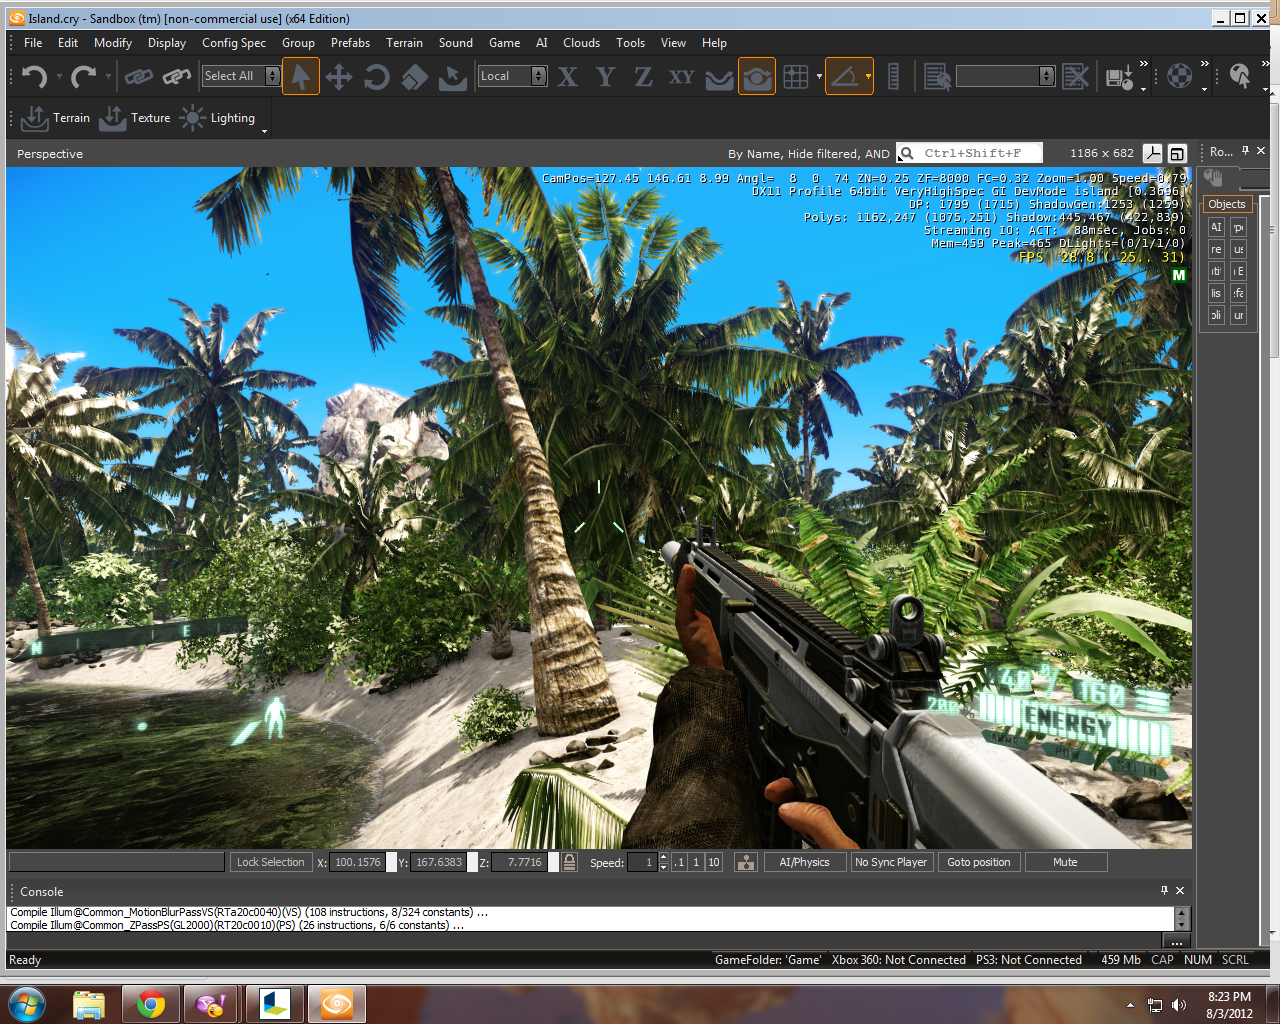Image resolution: width=1280 pixels, height=1024 pixels.
Task: Open the grid size dropdown arrow
Action: [x=819, y=77]
